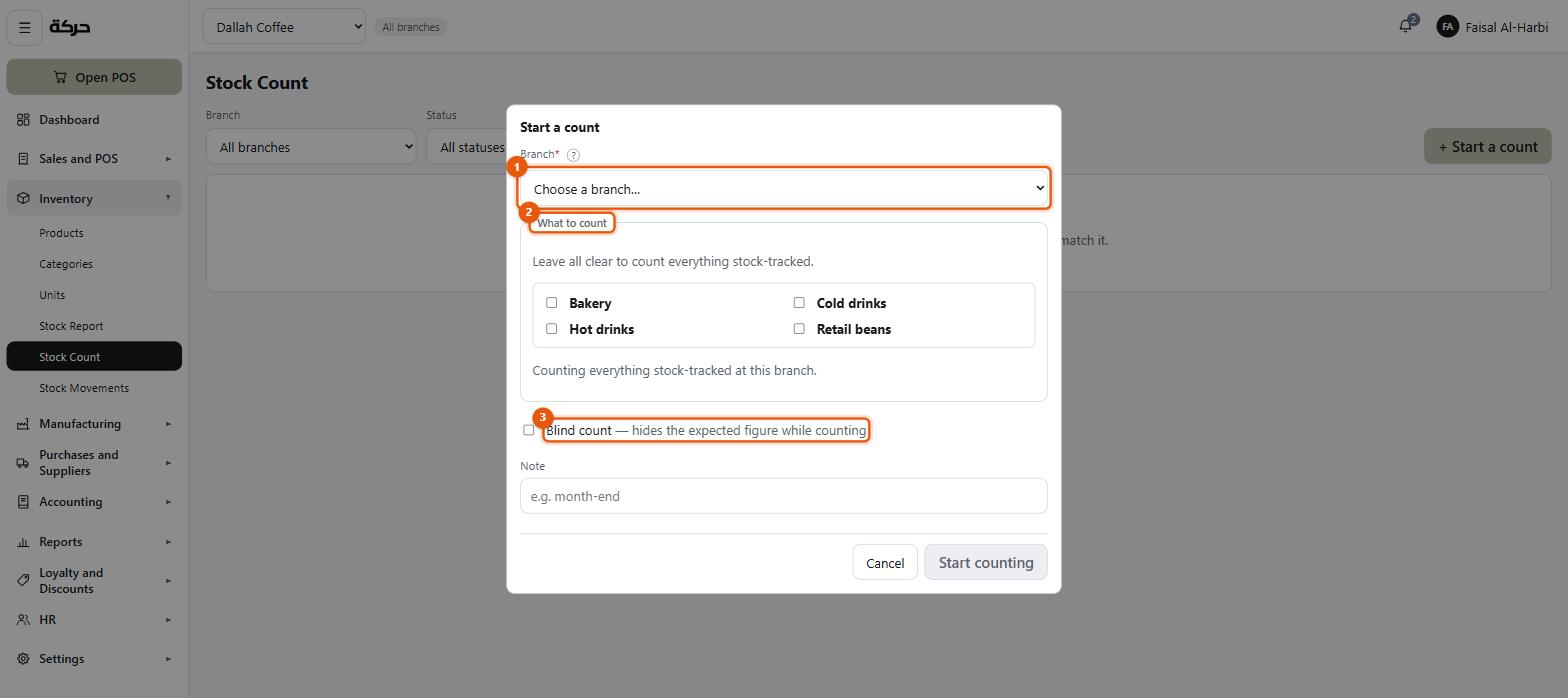Click the Loyalty and Discounts tag icon
This screenshot has height=698, width=1568.
(x=23, y=581)
